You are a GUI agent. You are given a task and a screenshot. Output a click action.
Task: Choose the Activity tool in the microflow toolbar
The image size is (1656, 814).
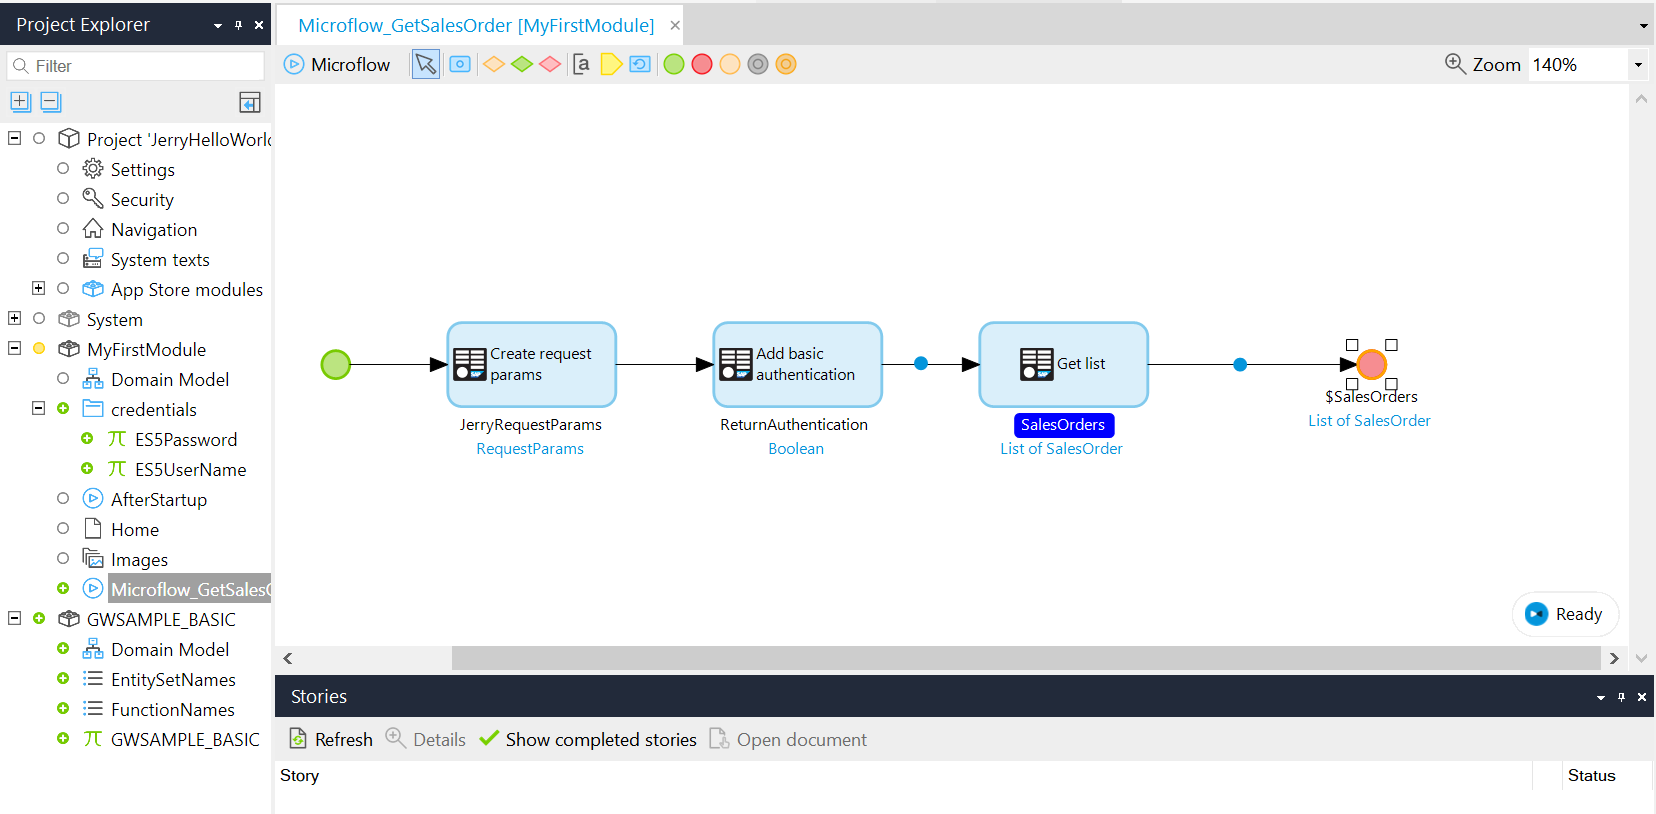coord(460,64)
